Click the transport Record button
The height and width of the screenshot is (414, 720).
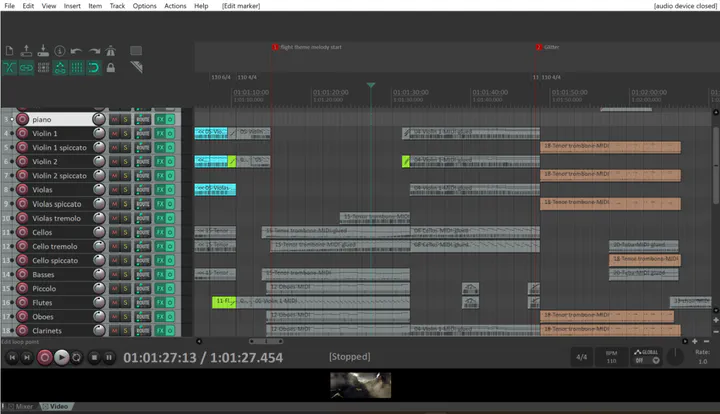coord(45,358)
